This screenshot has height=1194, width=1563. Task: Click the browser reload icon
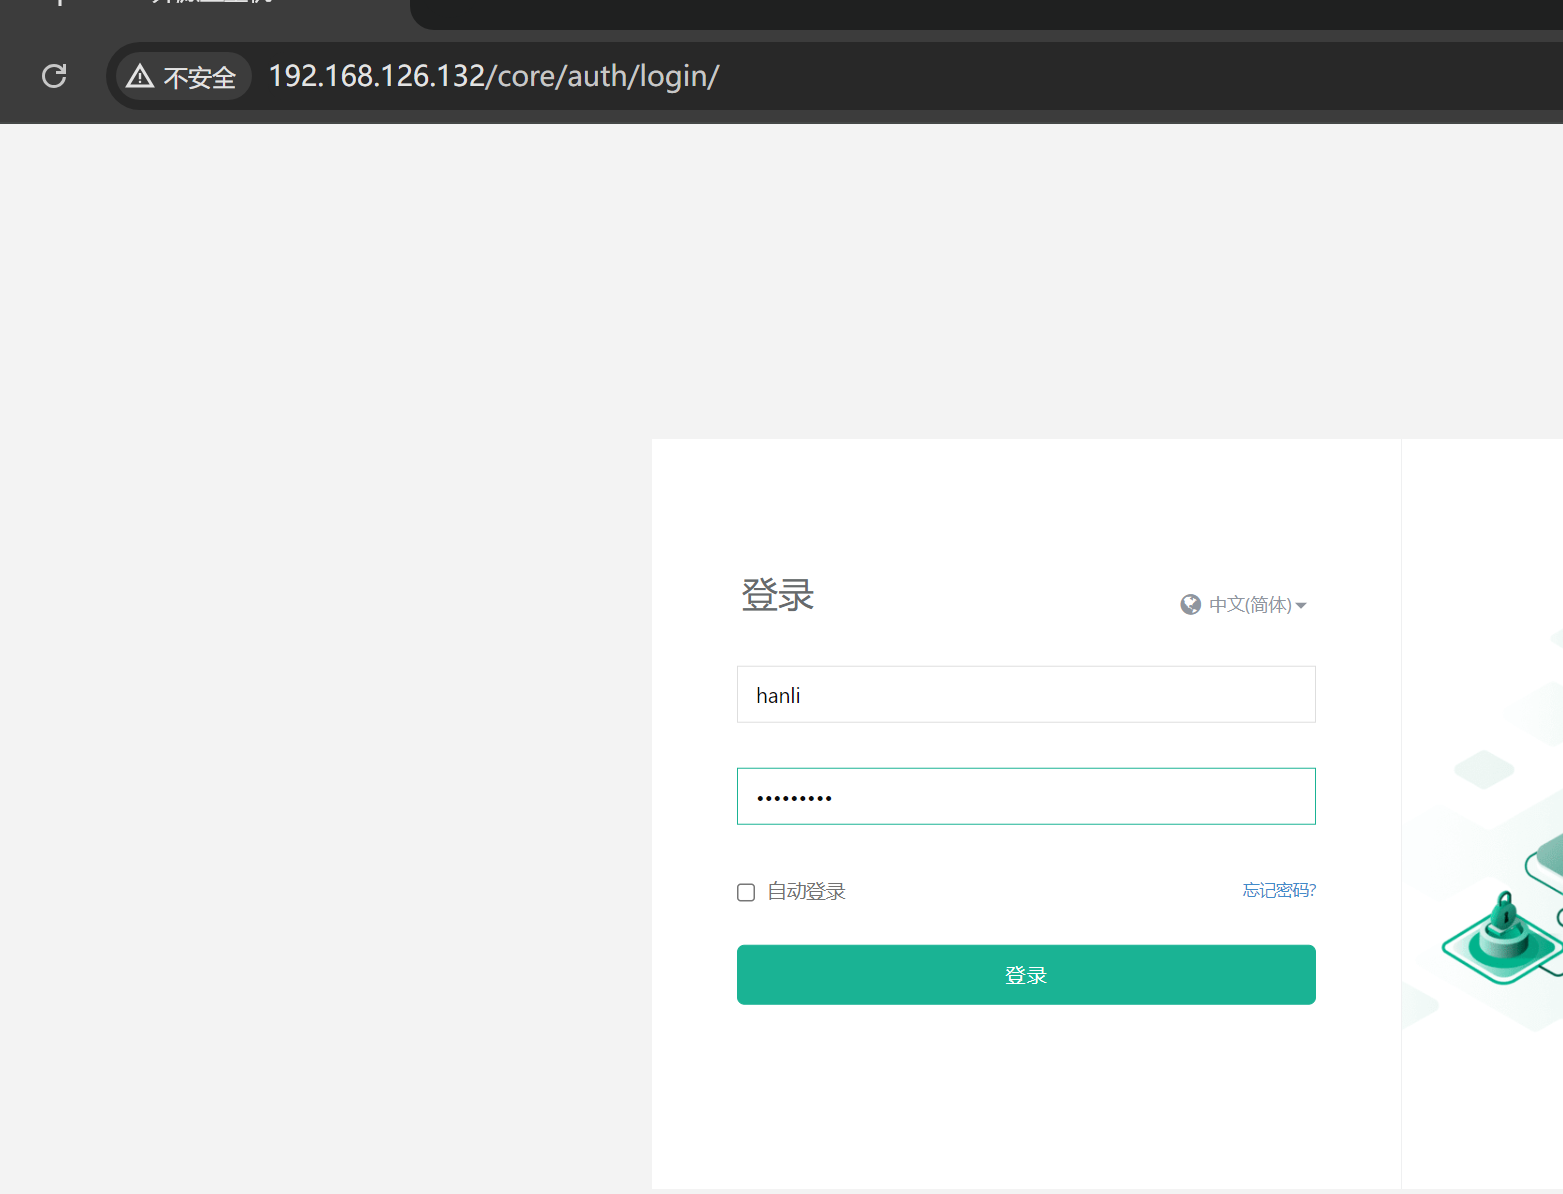tap(54, 76)
